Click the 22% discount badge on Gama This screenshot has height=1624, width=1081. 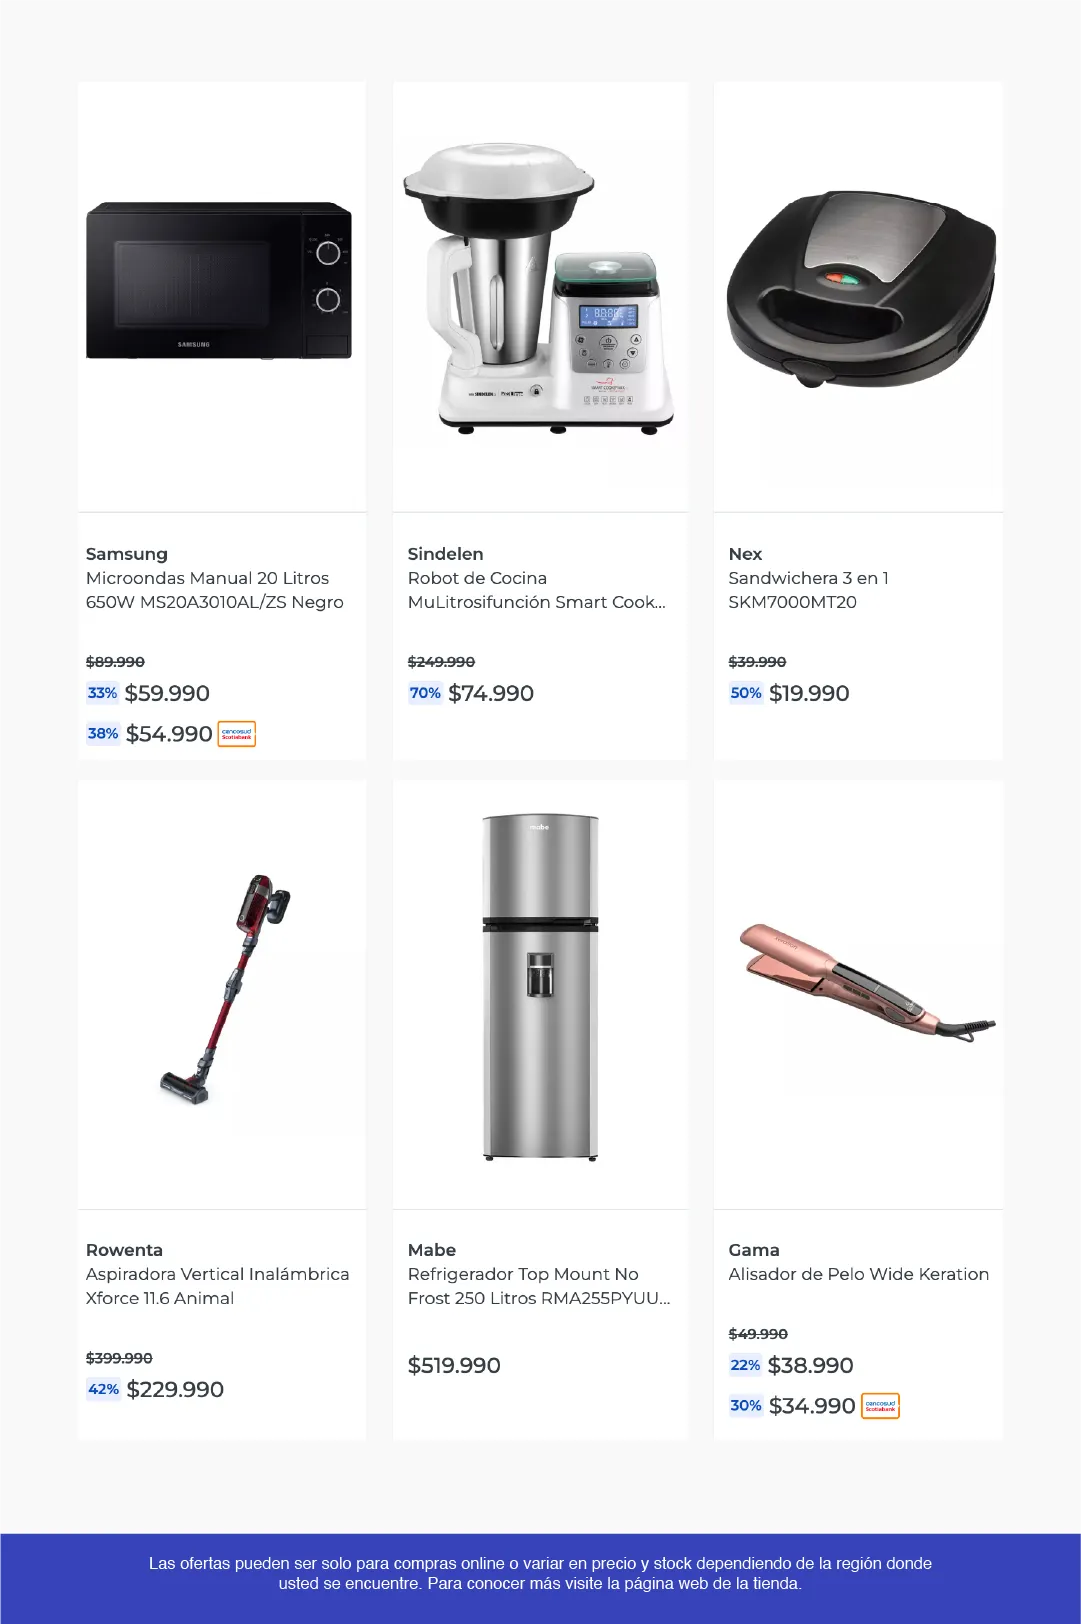tap(745, 1365)
